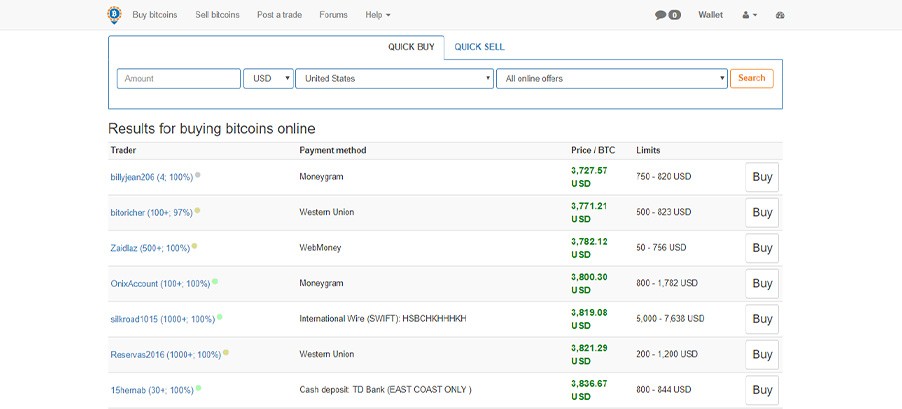Click Buy for Reservas2016 Western Union offer
The image size is (902, 409).
tap(762, 354)
